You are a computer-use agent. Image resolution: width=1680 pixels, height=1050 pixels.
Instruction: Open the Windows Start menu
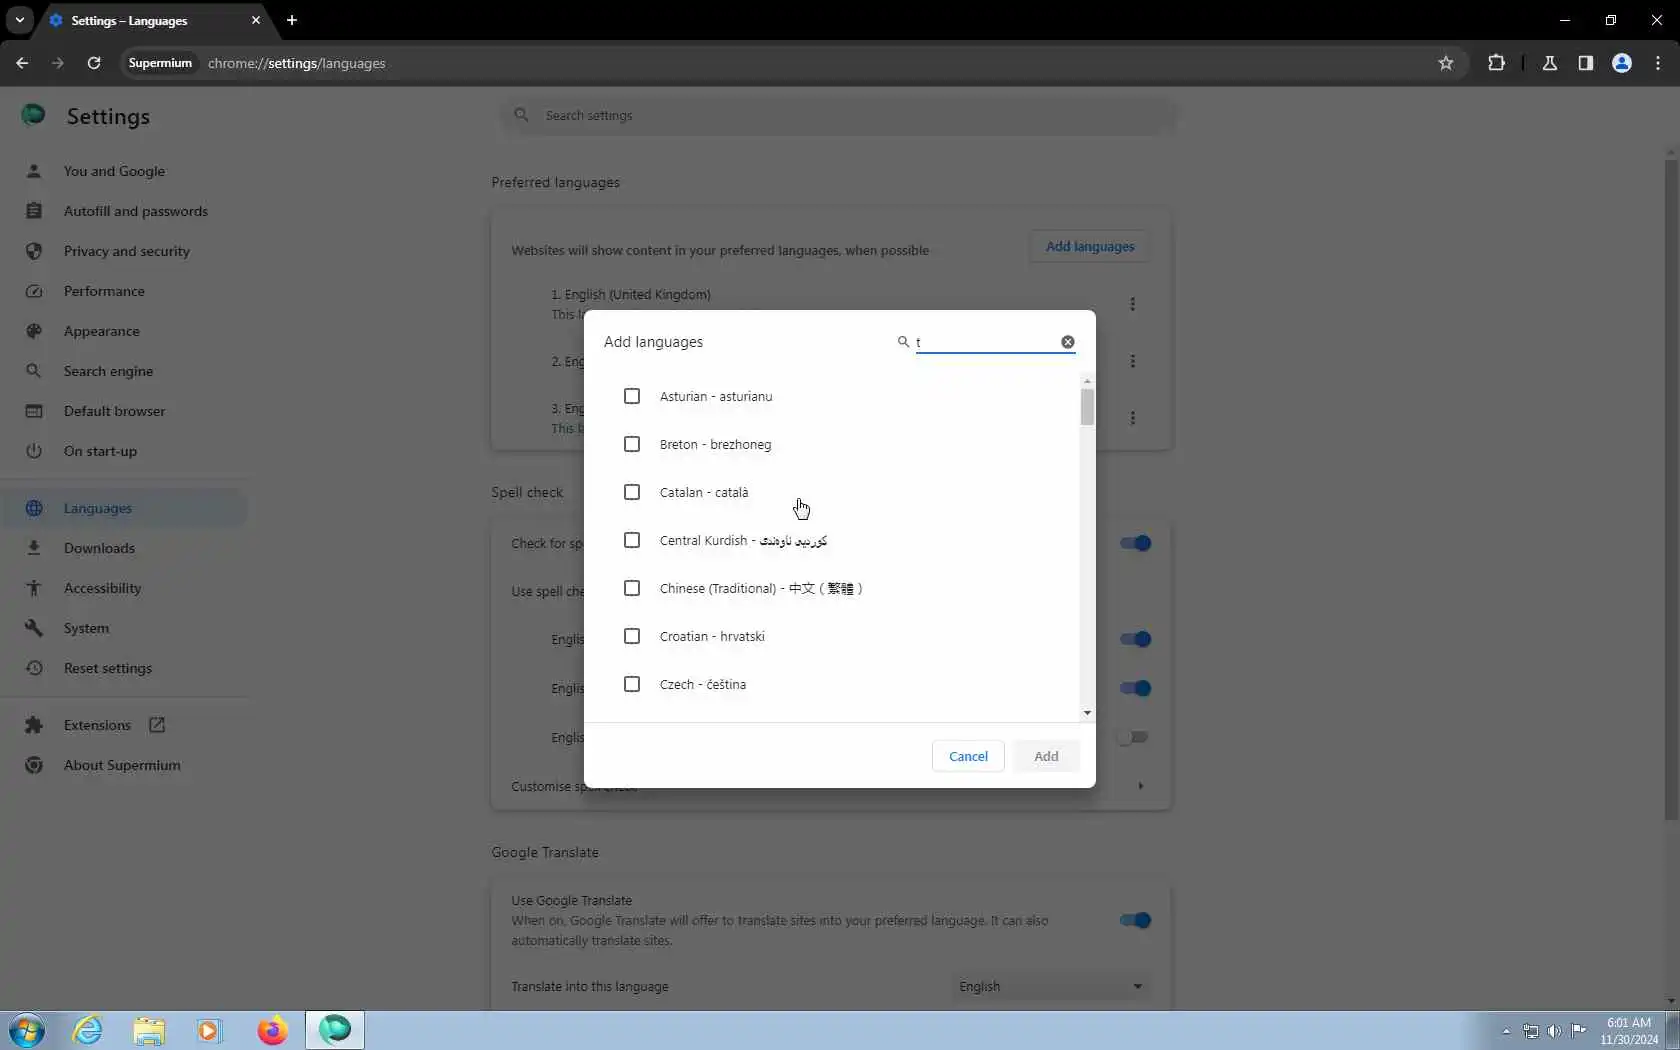(27, 1030)
